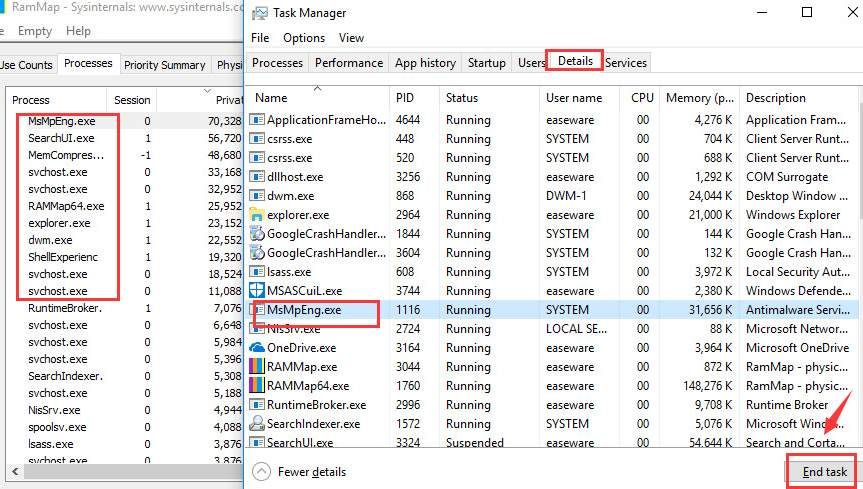Click the dwm.exe process icon
This screenshot has width=863, height=489.
[x=258, y=195]
